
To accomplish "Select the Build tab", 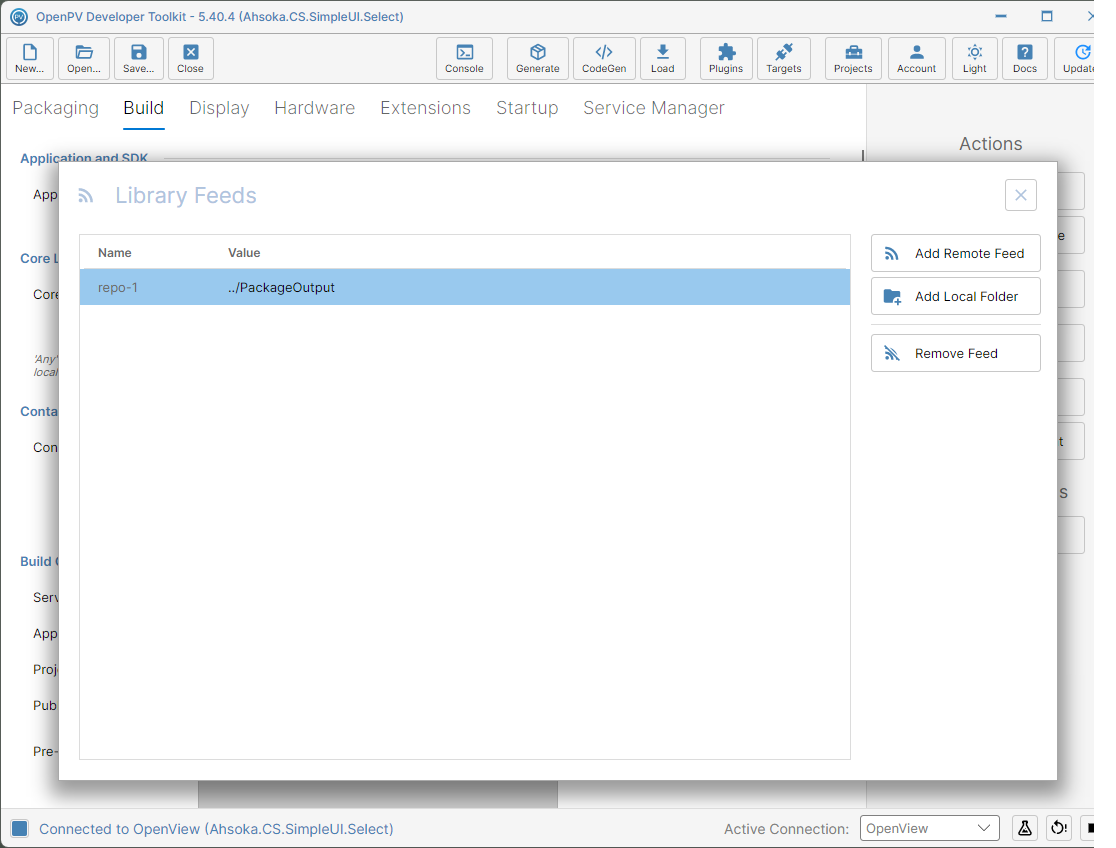I will 144,108.
